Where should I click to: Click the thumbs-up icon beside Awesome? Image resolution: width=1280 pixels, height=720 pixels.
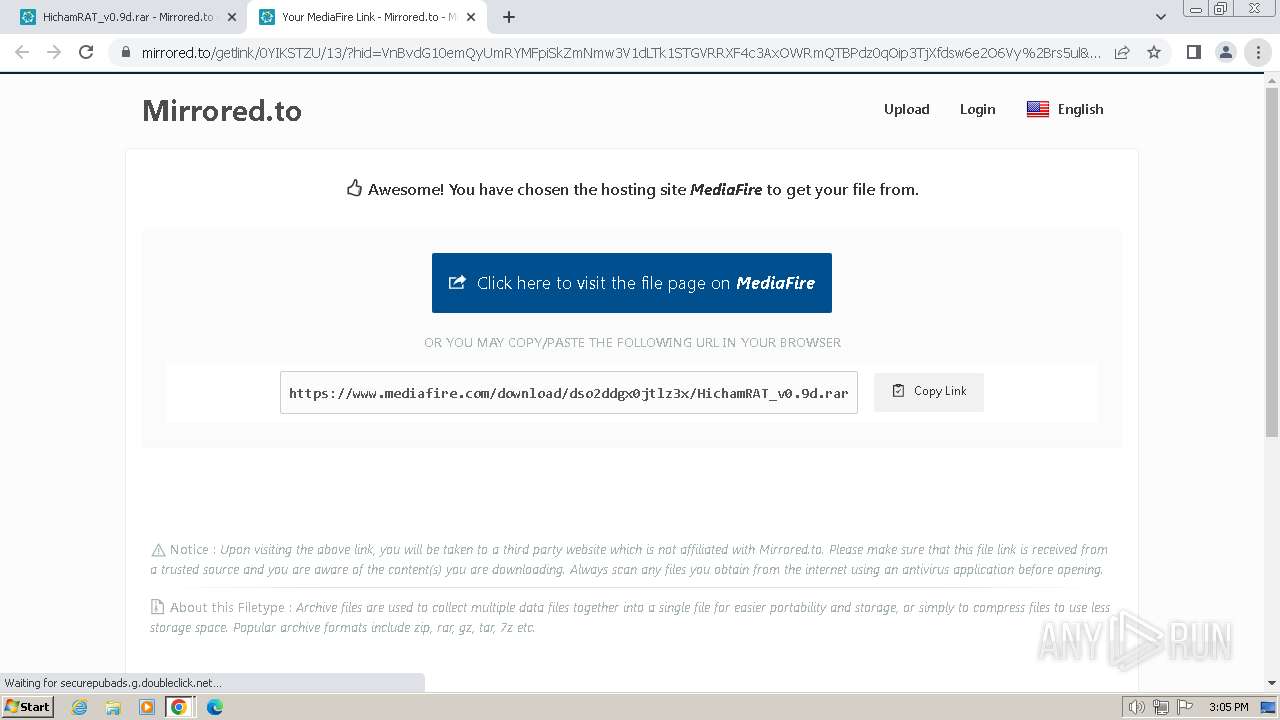(x=354, y=188)
